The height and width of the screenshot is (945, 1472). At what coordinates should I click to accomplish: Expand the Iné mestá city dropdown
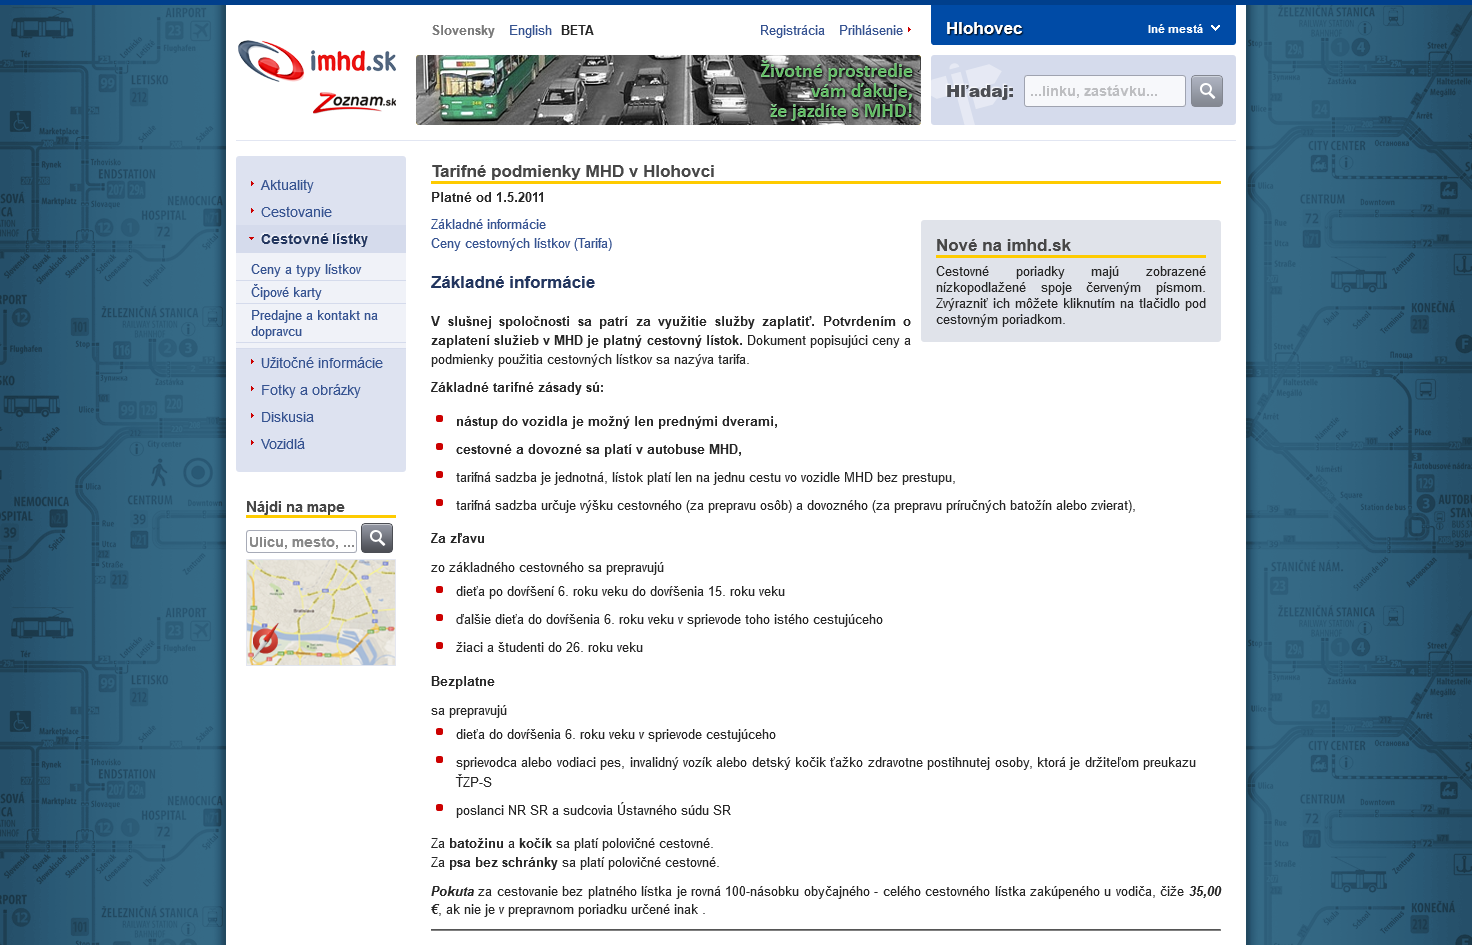tap(1183, 29)
